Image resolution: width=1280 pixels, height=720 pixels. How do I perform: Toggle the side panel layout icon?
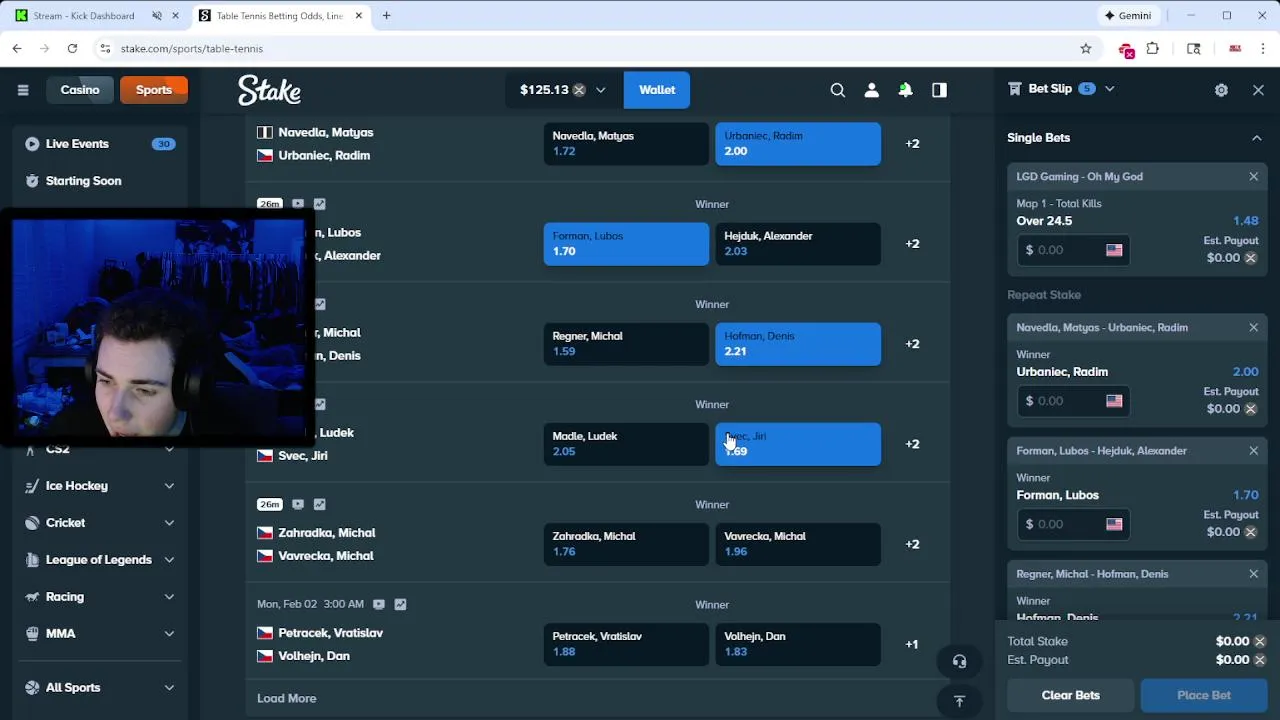(939, 90)
